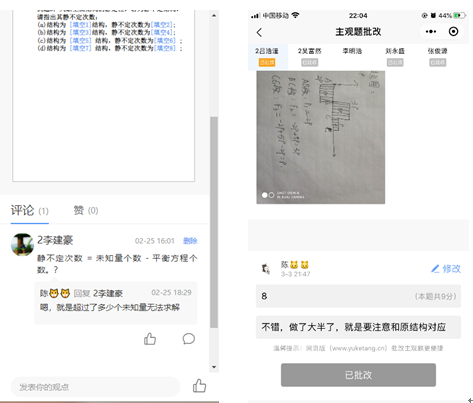Click the 已批改 button
This screenshot has width=473, height=403.
358,375
